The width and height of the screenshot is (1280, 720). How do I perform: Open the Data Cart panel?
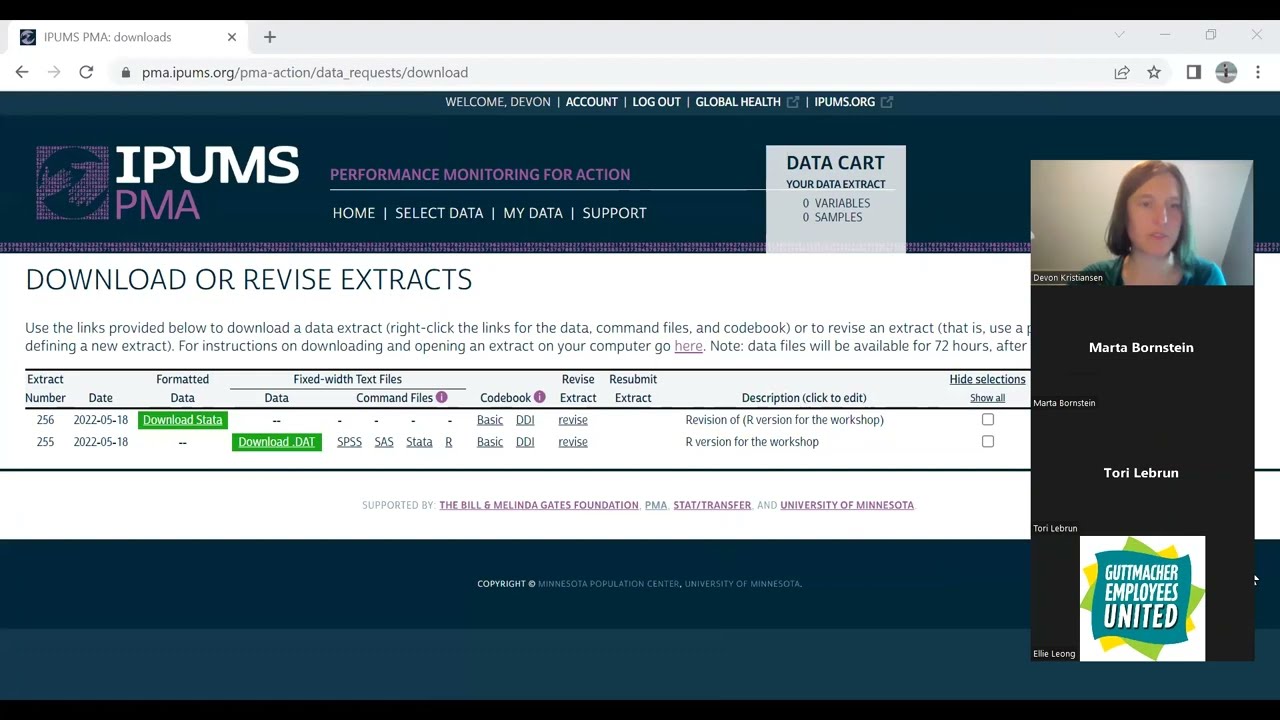coord(836,198)
